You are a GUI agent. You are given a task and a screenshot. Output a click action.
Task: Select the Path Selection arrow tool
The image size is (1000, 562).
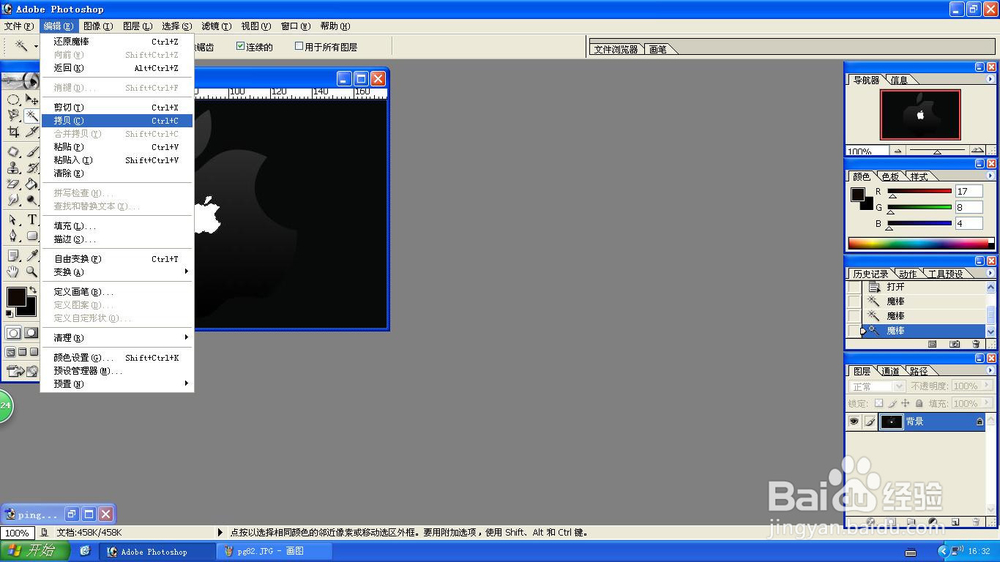13,219
